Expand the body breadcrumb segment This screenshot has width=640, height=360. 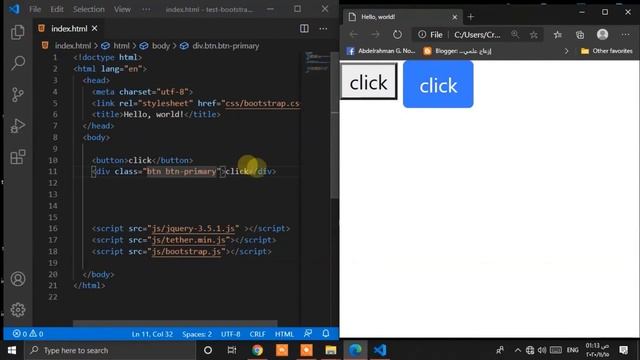coord(160,46)
